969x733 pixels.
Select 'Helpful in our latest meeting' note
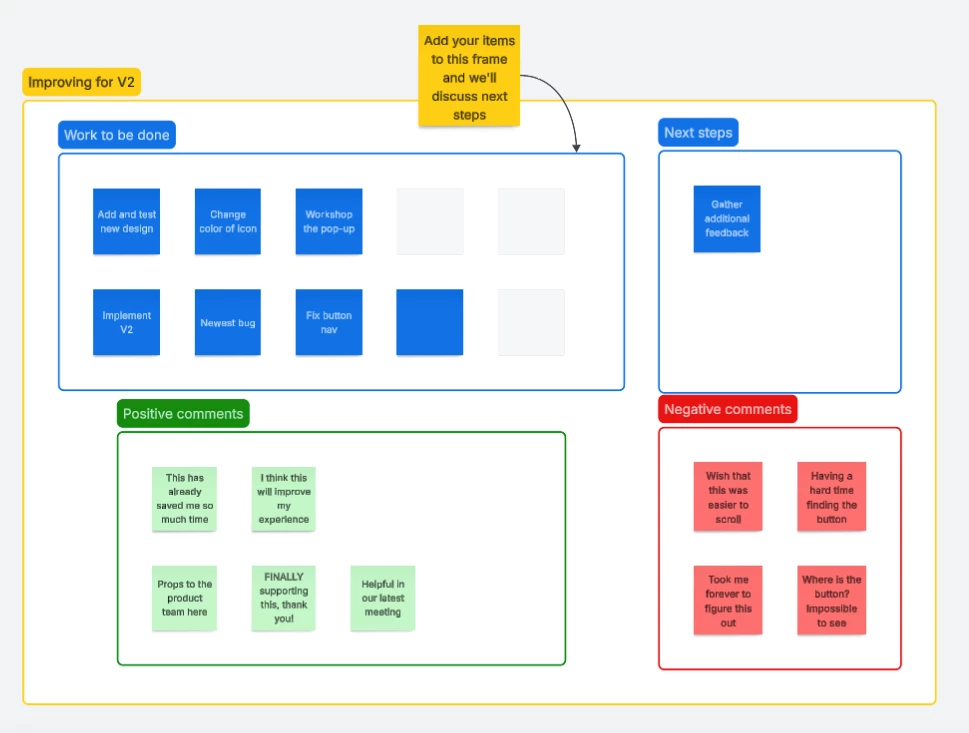(383, 598)
